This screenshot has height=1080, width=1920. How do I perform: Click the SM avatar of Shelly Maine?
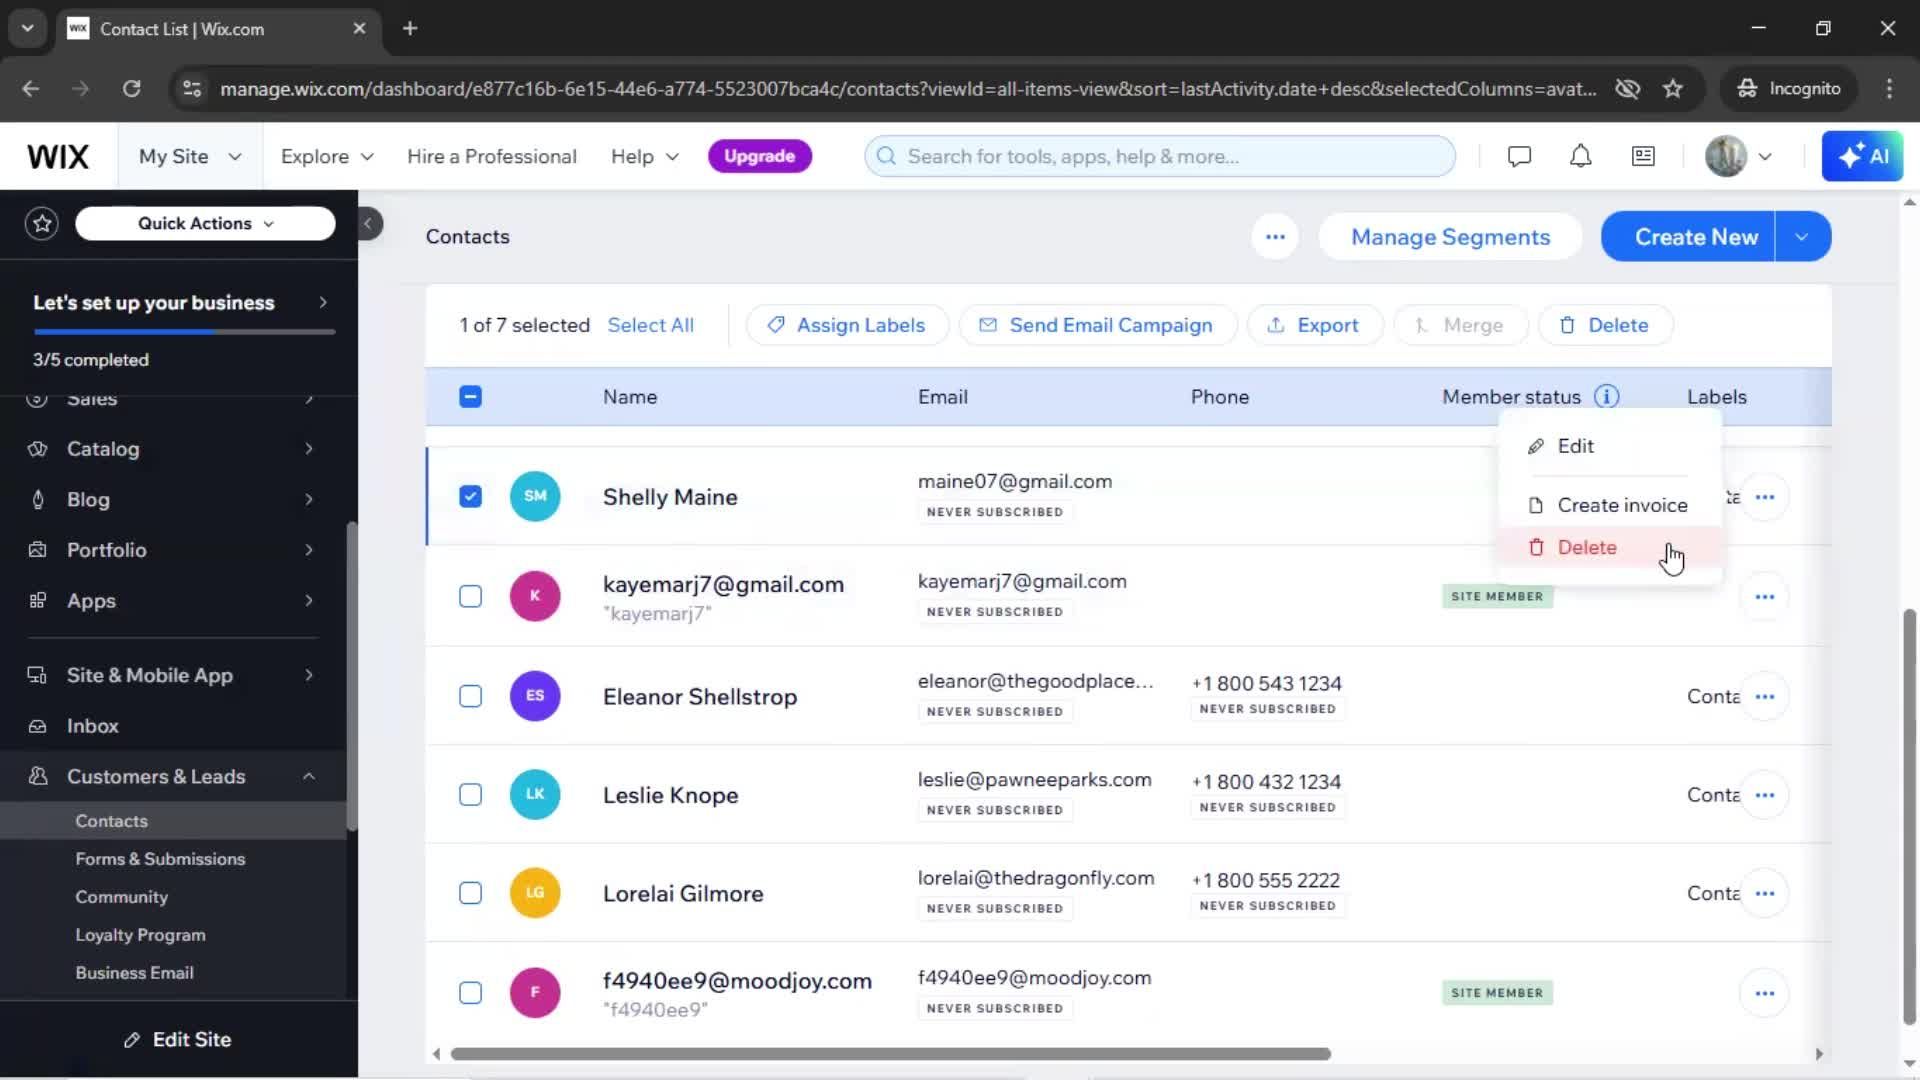point(535,496)
